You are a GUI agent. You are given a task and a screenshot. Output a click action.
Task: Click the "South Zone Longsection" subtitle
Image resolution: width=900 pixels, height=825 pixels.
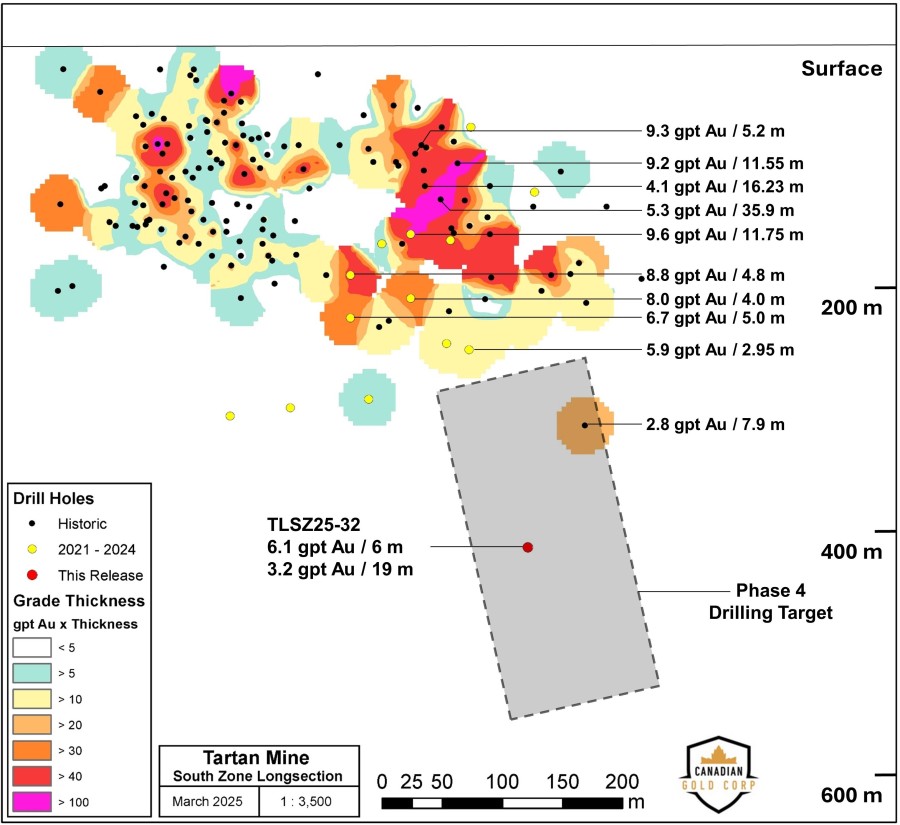tap(258, 776)
